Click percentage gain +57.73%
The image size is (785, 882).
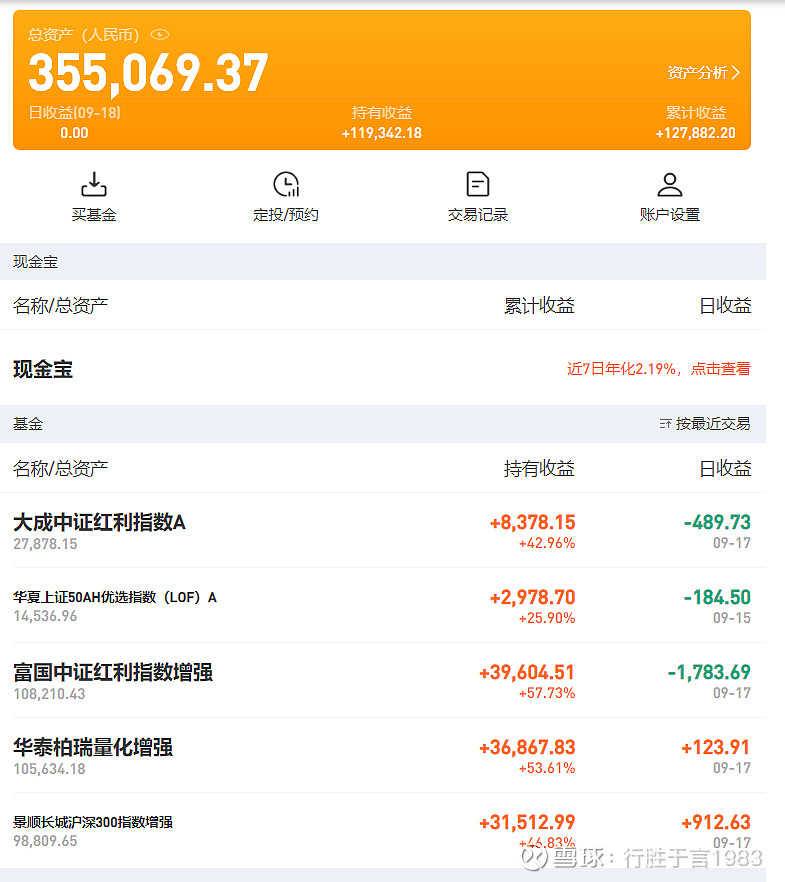pos(547,693)
